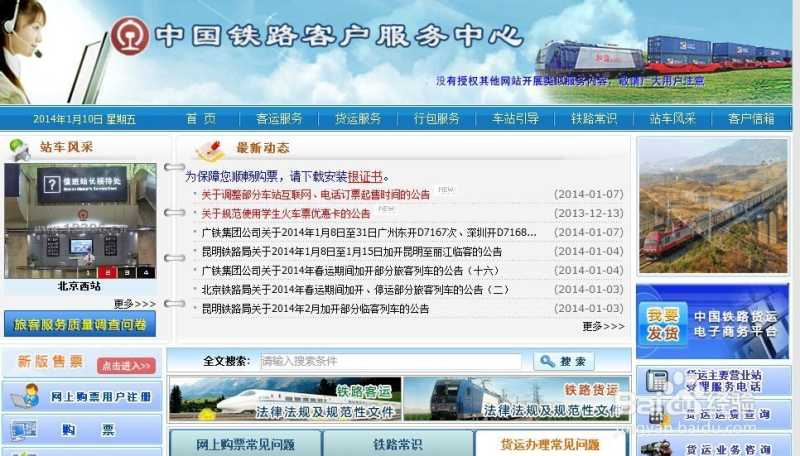Open the 根证书 download link
This screenshot has width=800, height=456.
click(x=364, y=177)
